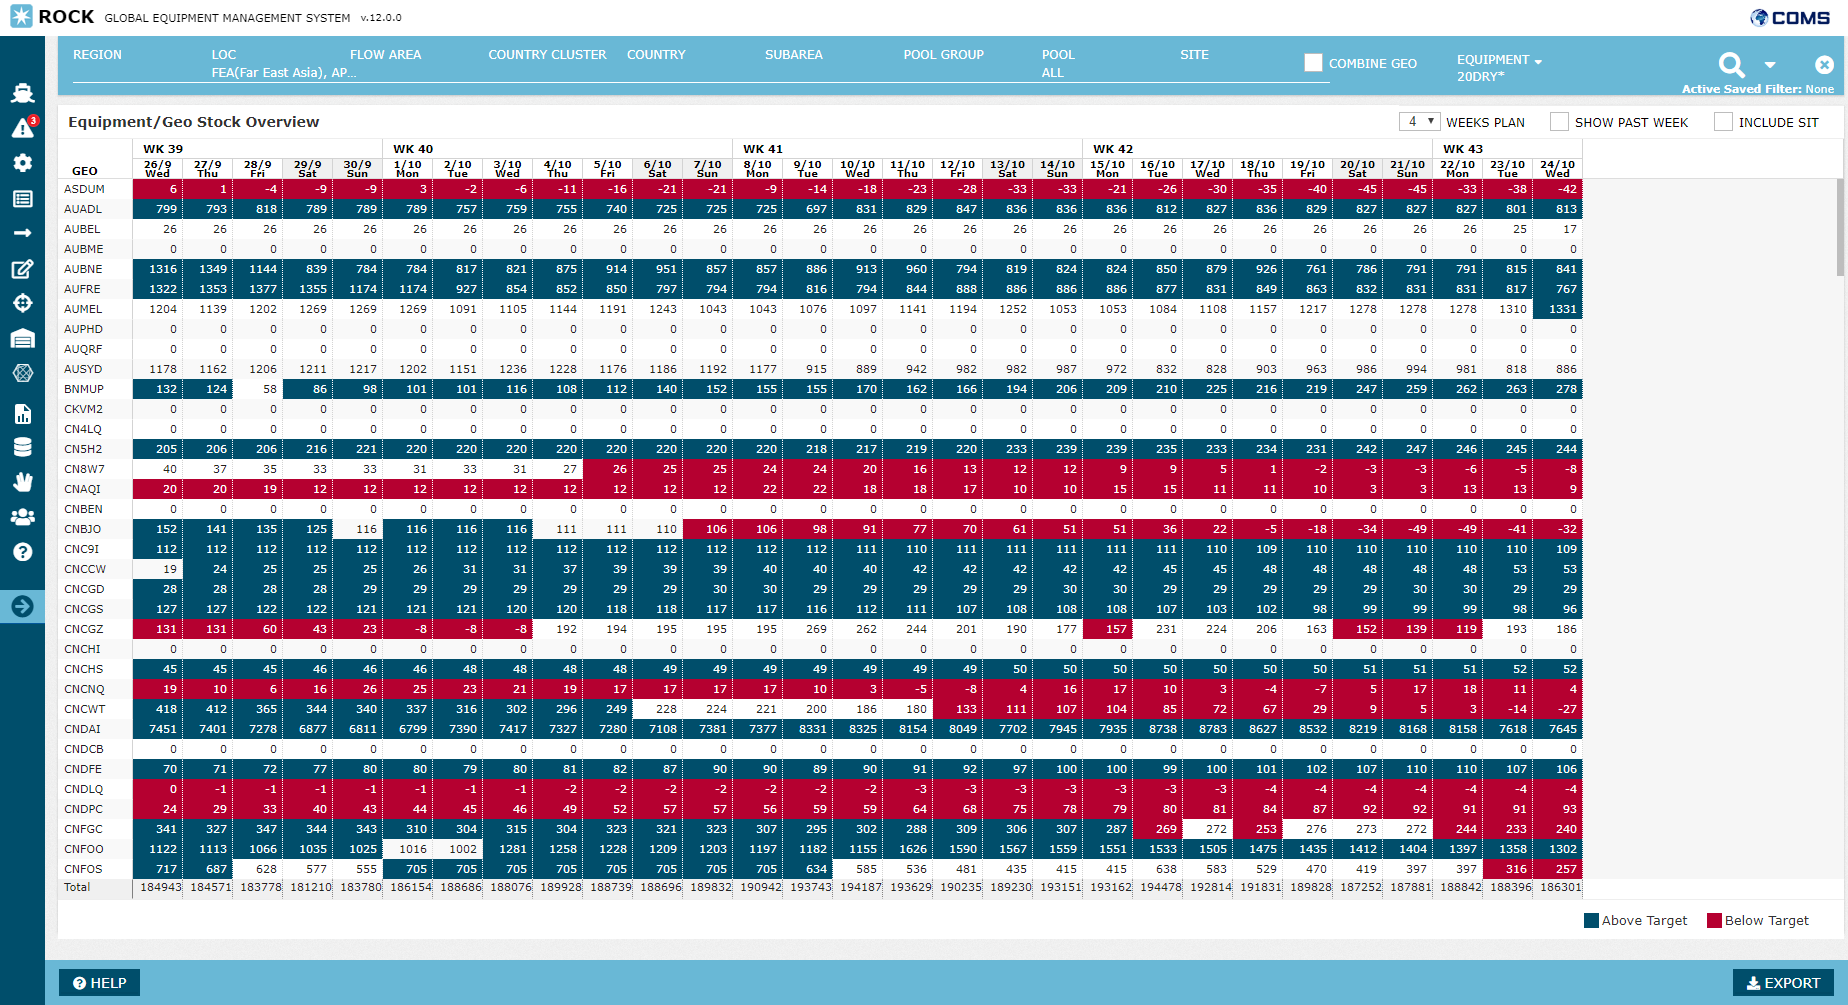Click the database stack icon in sidebar
Image resolution: width=1848 pixels, height=1005 pixels.
coord(22,447)
